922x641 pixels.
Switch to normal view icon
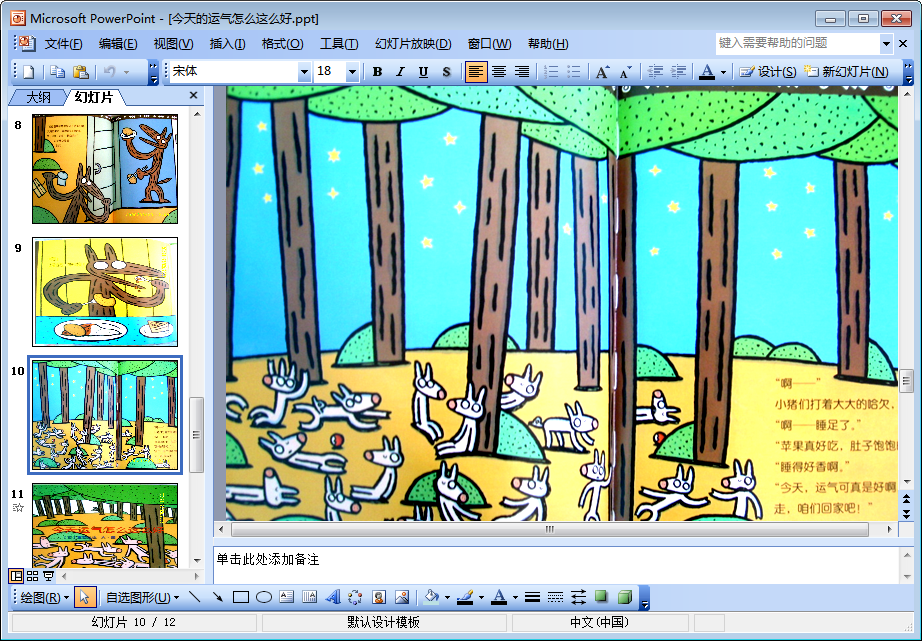16,576
